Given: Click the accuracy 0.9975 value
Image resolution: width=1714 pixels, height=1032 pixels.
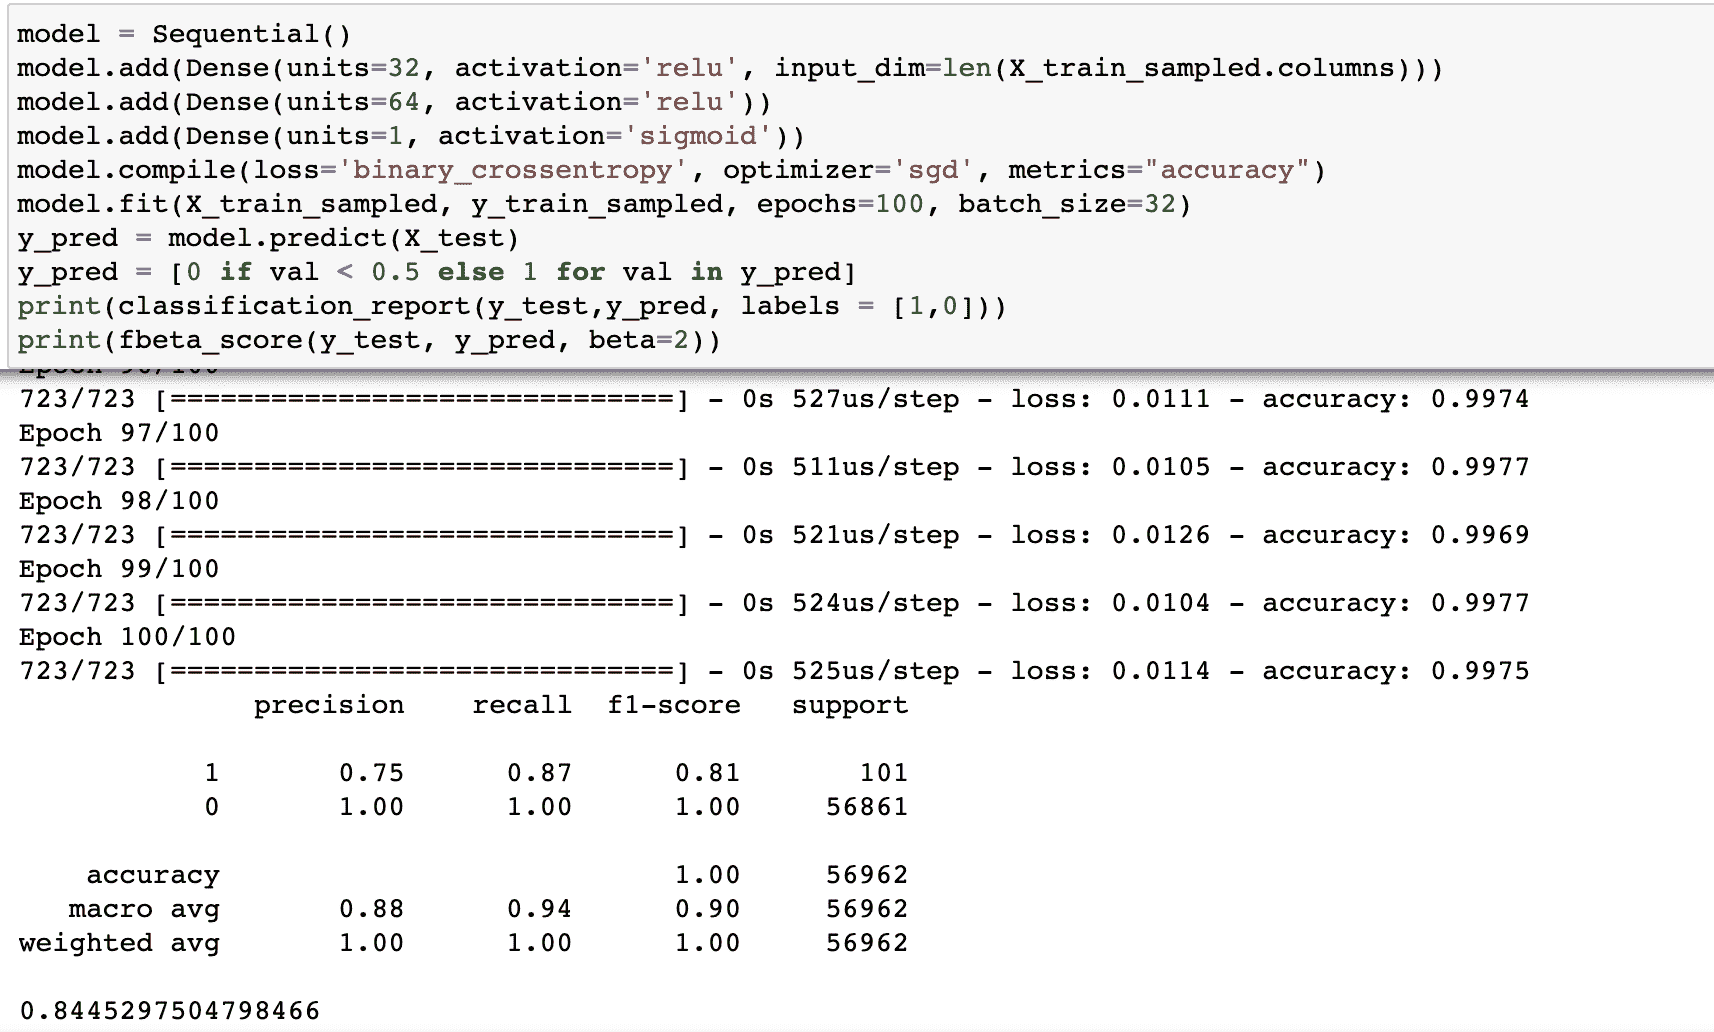Looking at the screenshot, I should tap(1479, 671).
